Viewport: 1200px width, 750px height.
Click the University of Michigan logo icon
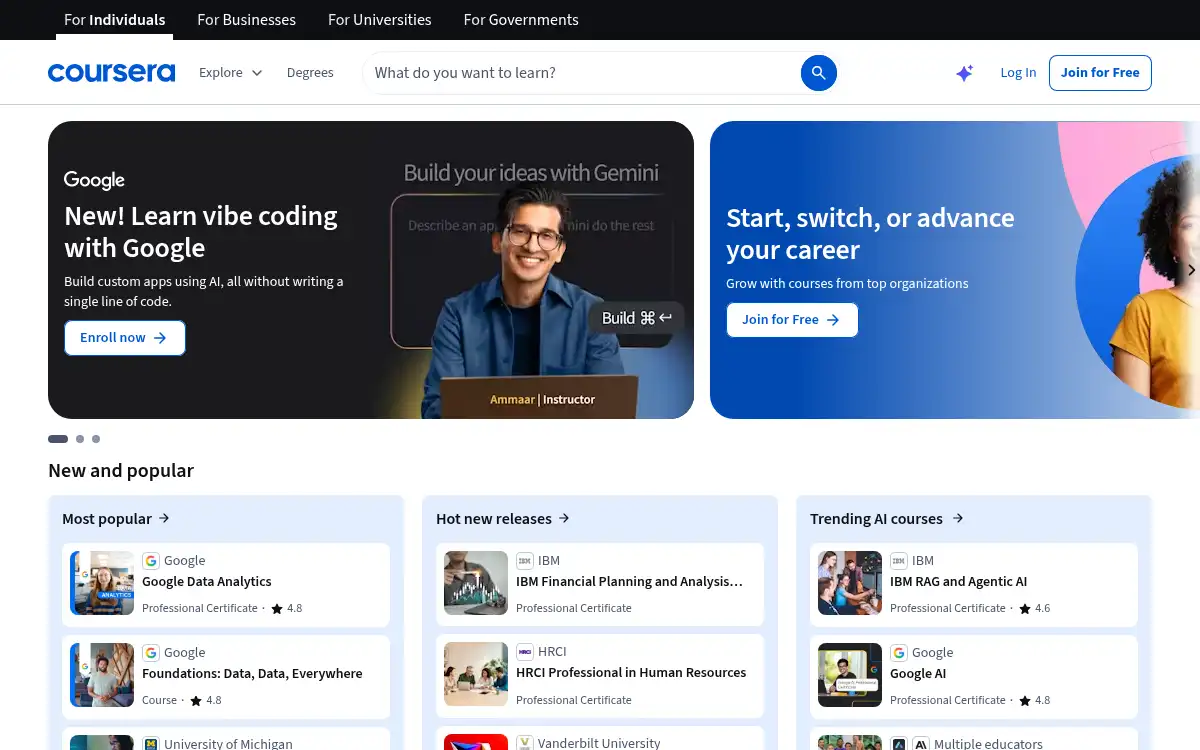[151, 744]
